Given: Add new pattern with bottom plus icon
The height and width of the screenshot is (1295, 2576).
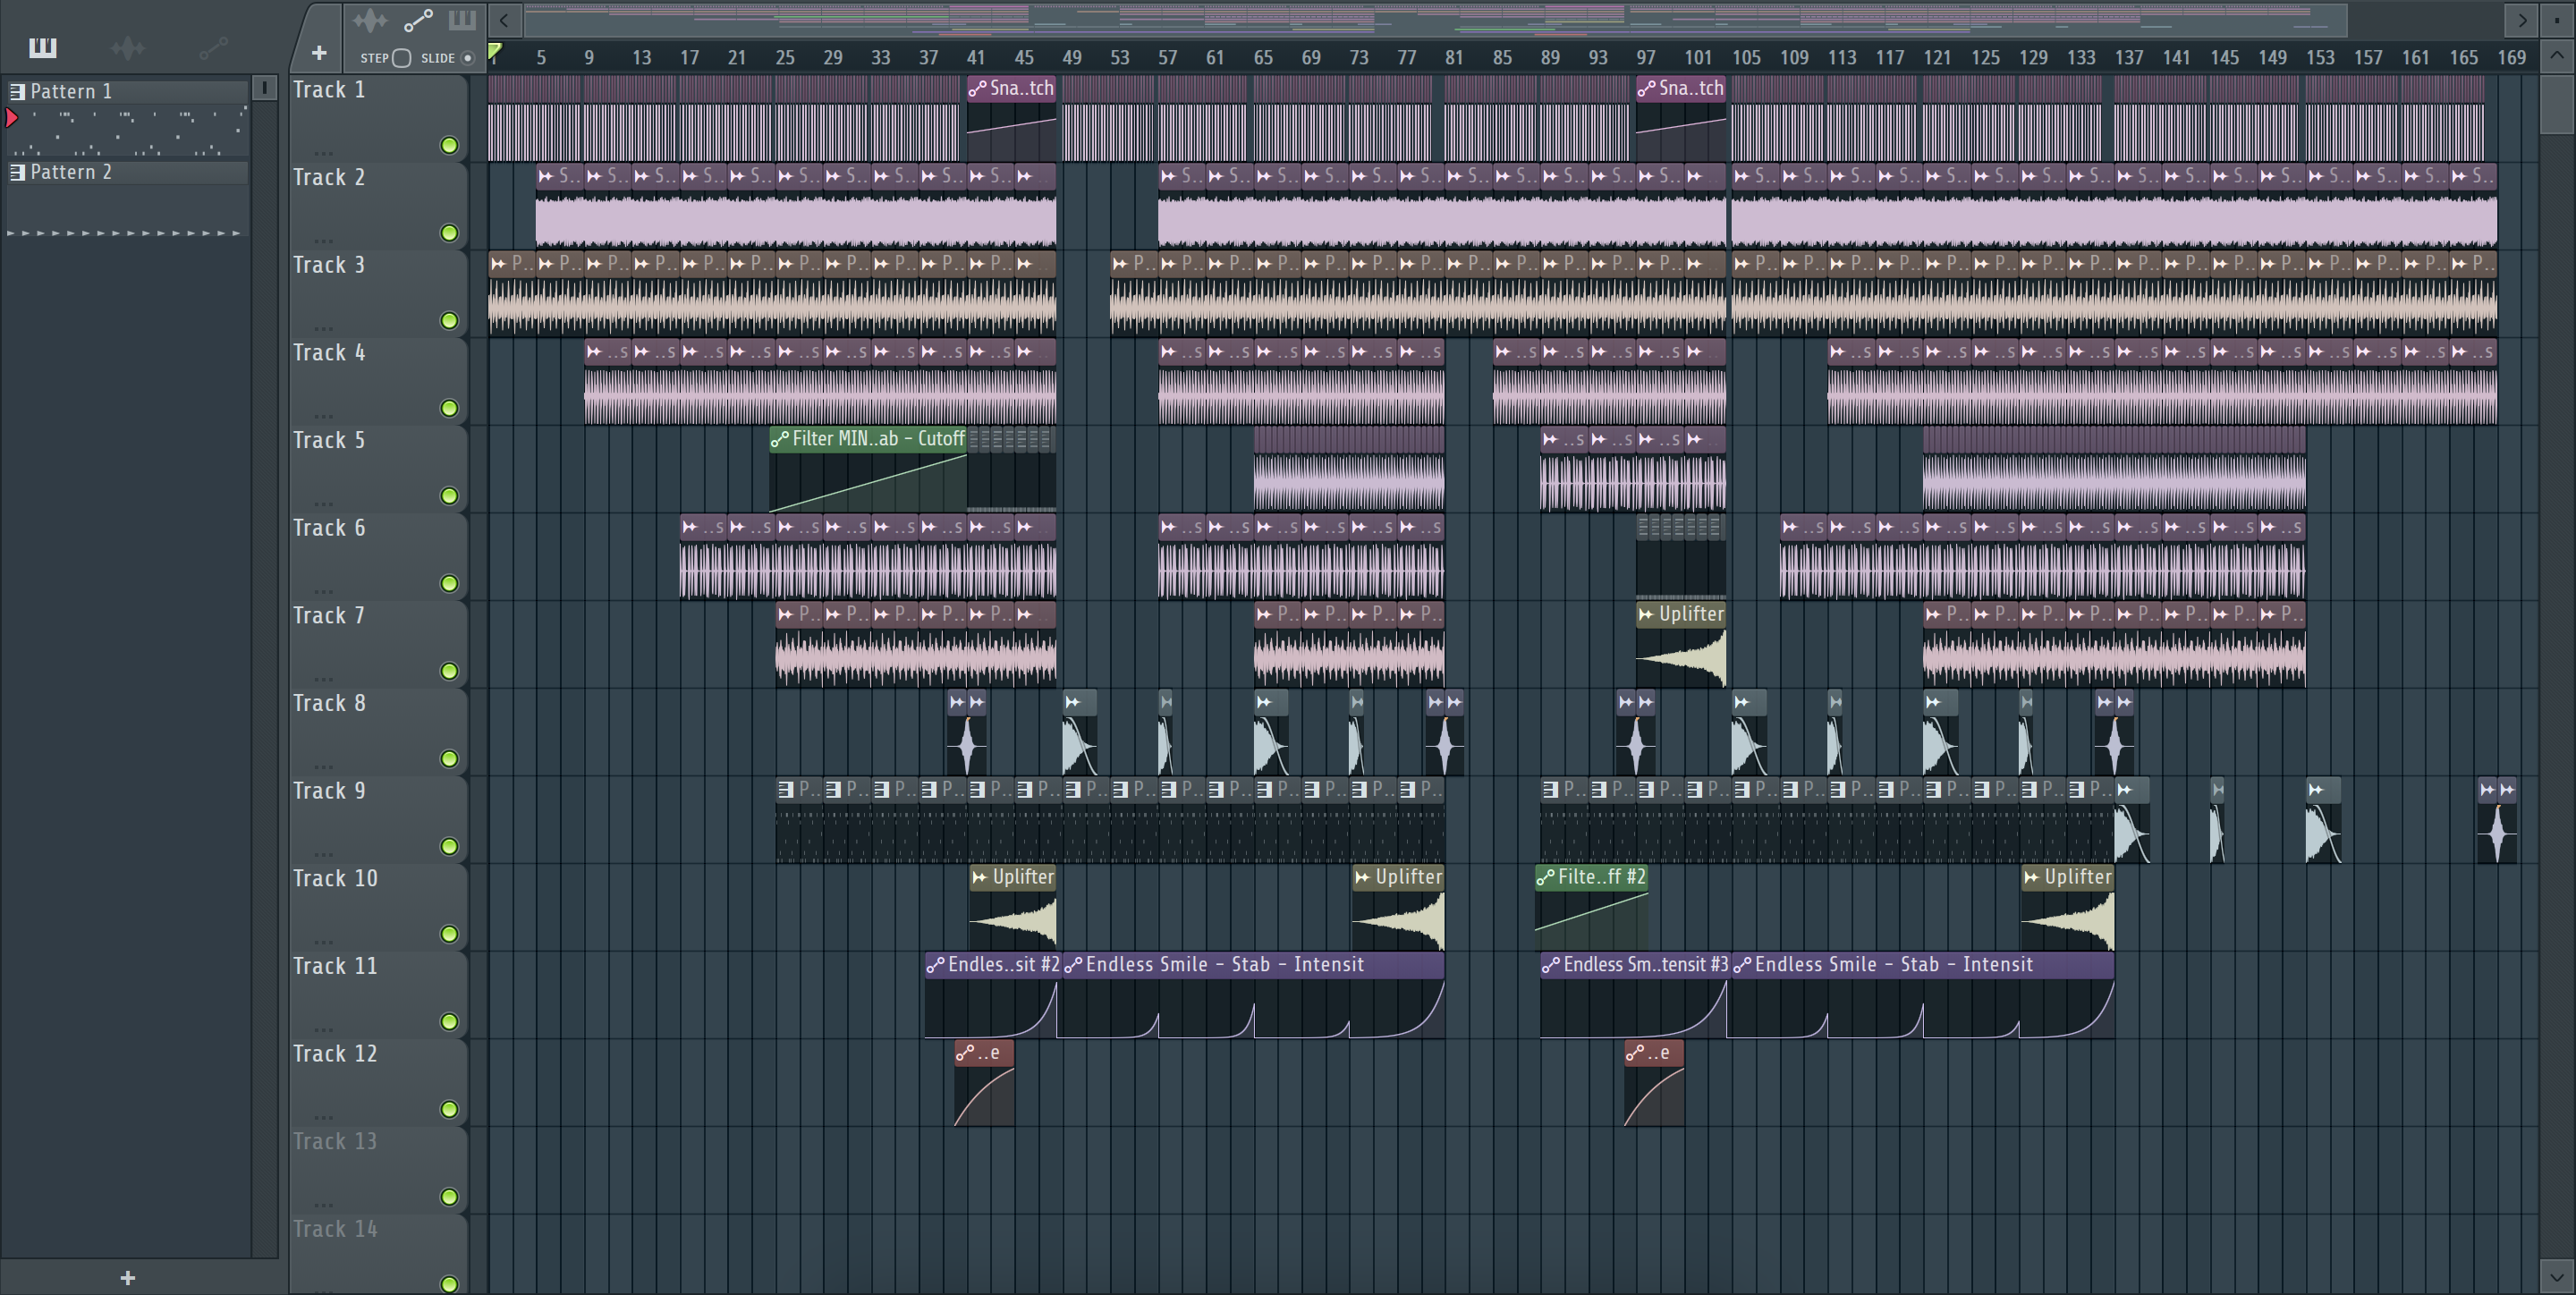Looking at the screenshot, I should click(128, 1277).
